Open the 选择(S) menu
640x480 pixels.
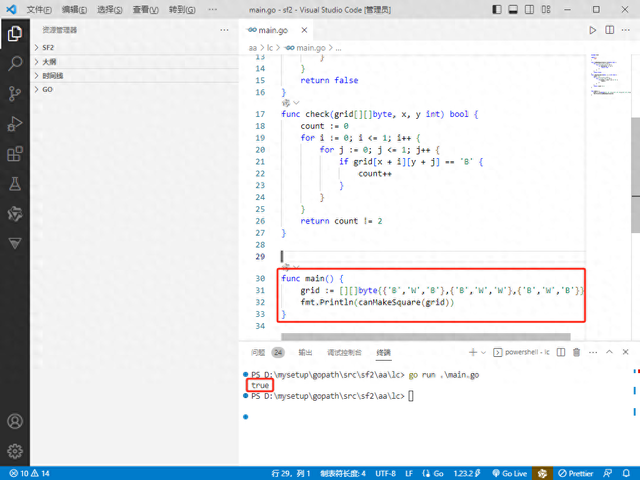point(109,10)
